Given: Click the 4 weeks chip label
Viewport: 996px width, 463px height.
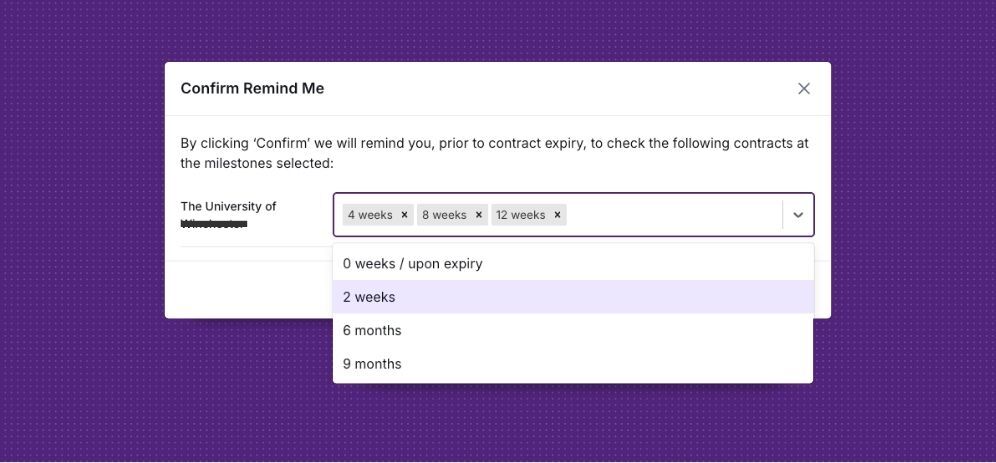Looking at the screenshot, I should click(370, 215).
